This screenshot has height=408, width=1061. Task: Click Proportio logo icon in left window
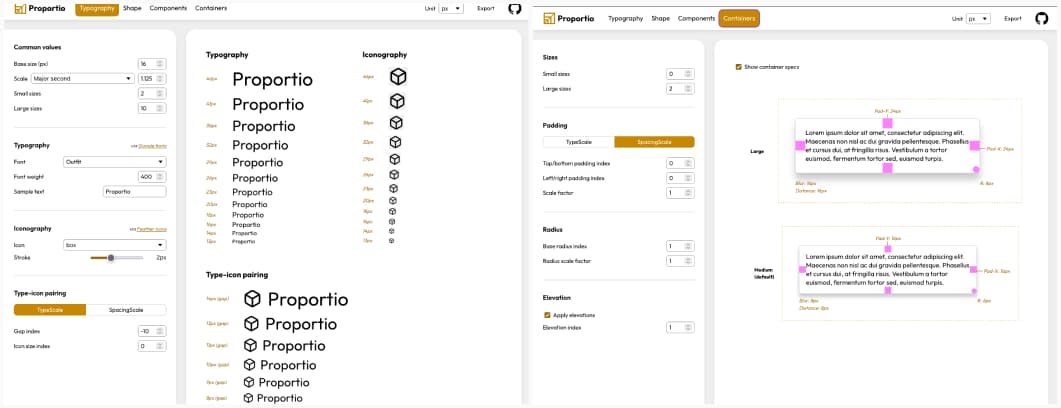click(x=20, y=8)
